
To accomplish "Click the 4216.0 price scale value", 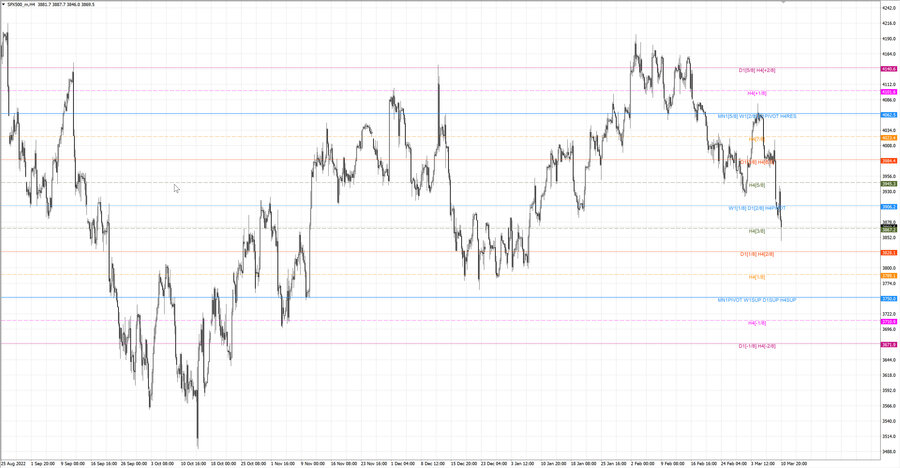I will [x=889, y=24].
